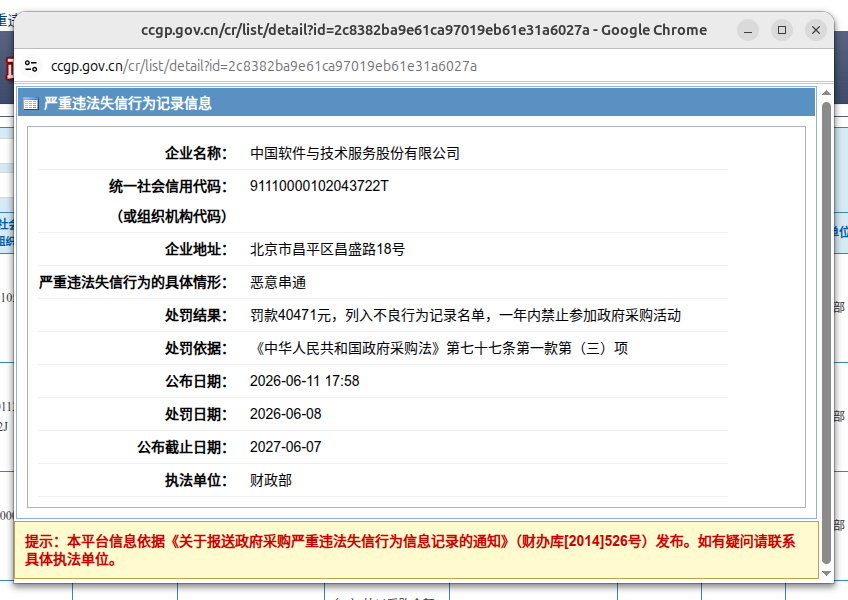Select credit code 91110000102043722T
Image resolution: width=848 pixels, height=600 pixels.
coord(319,186)
